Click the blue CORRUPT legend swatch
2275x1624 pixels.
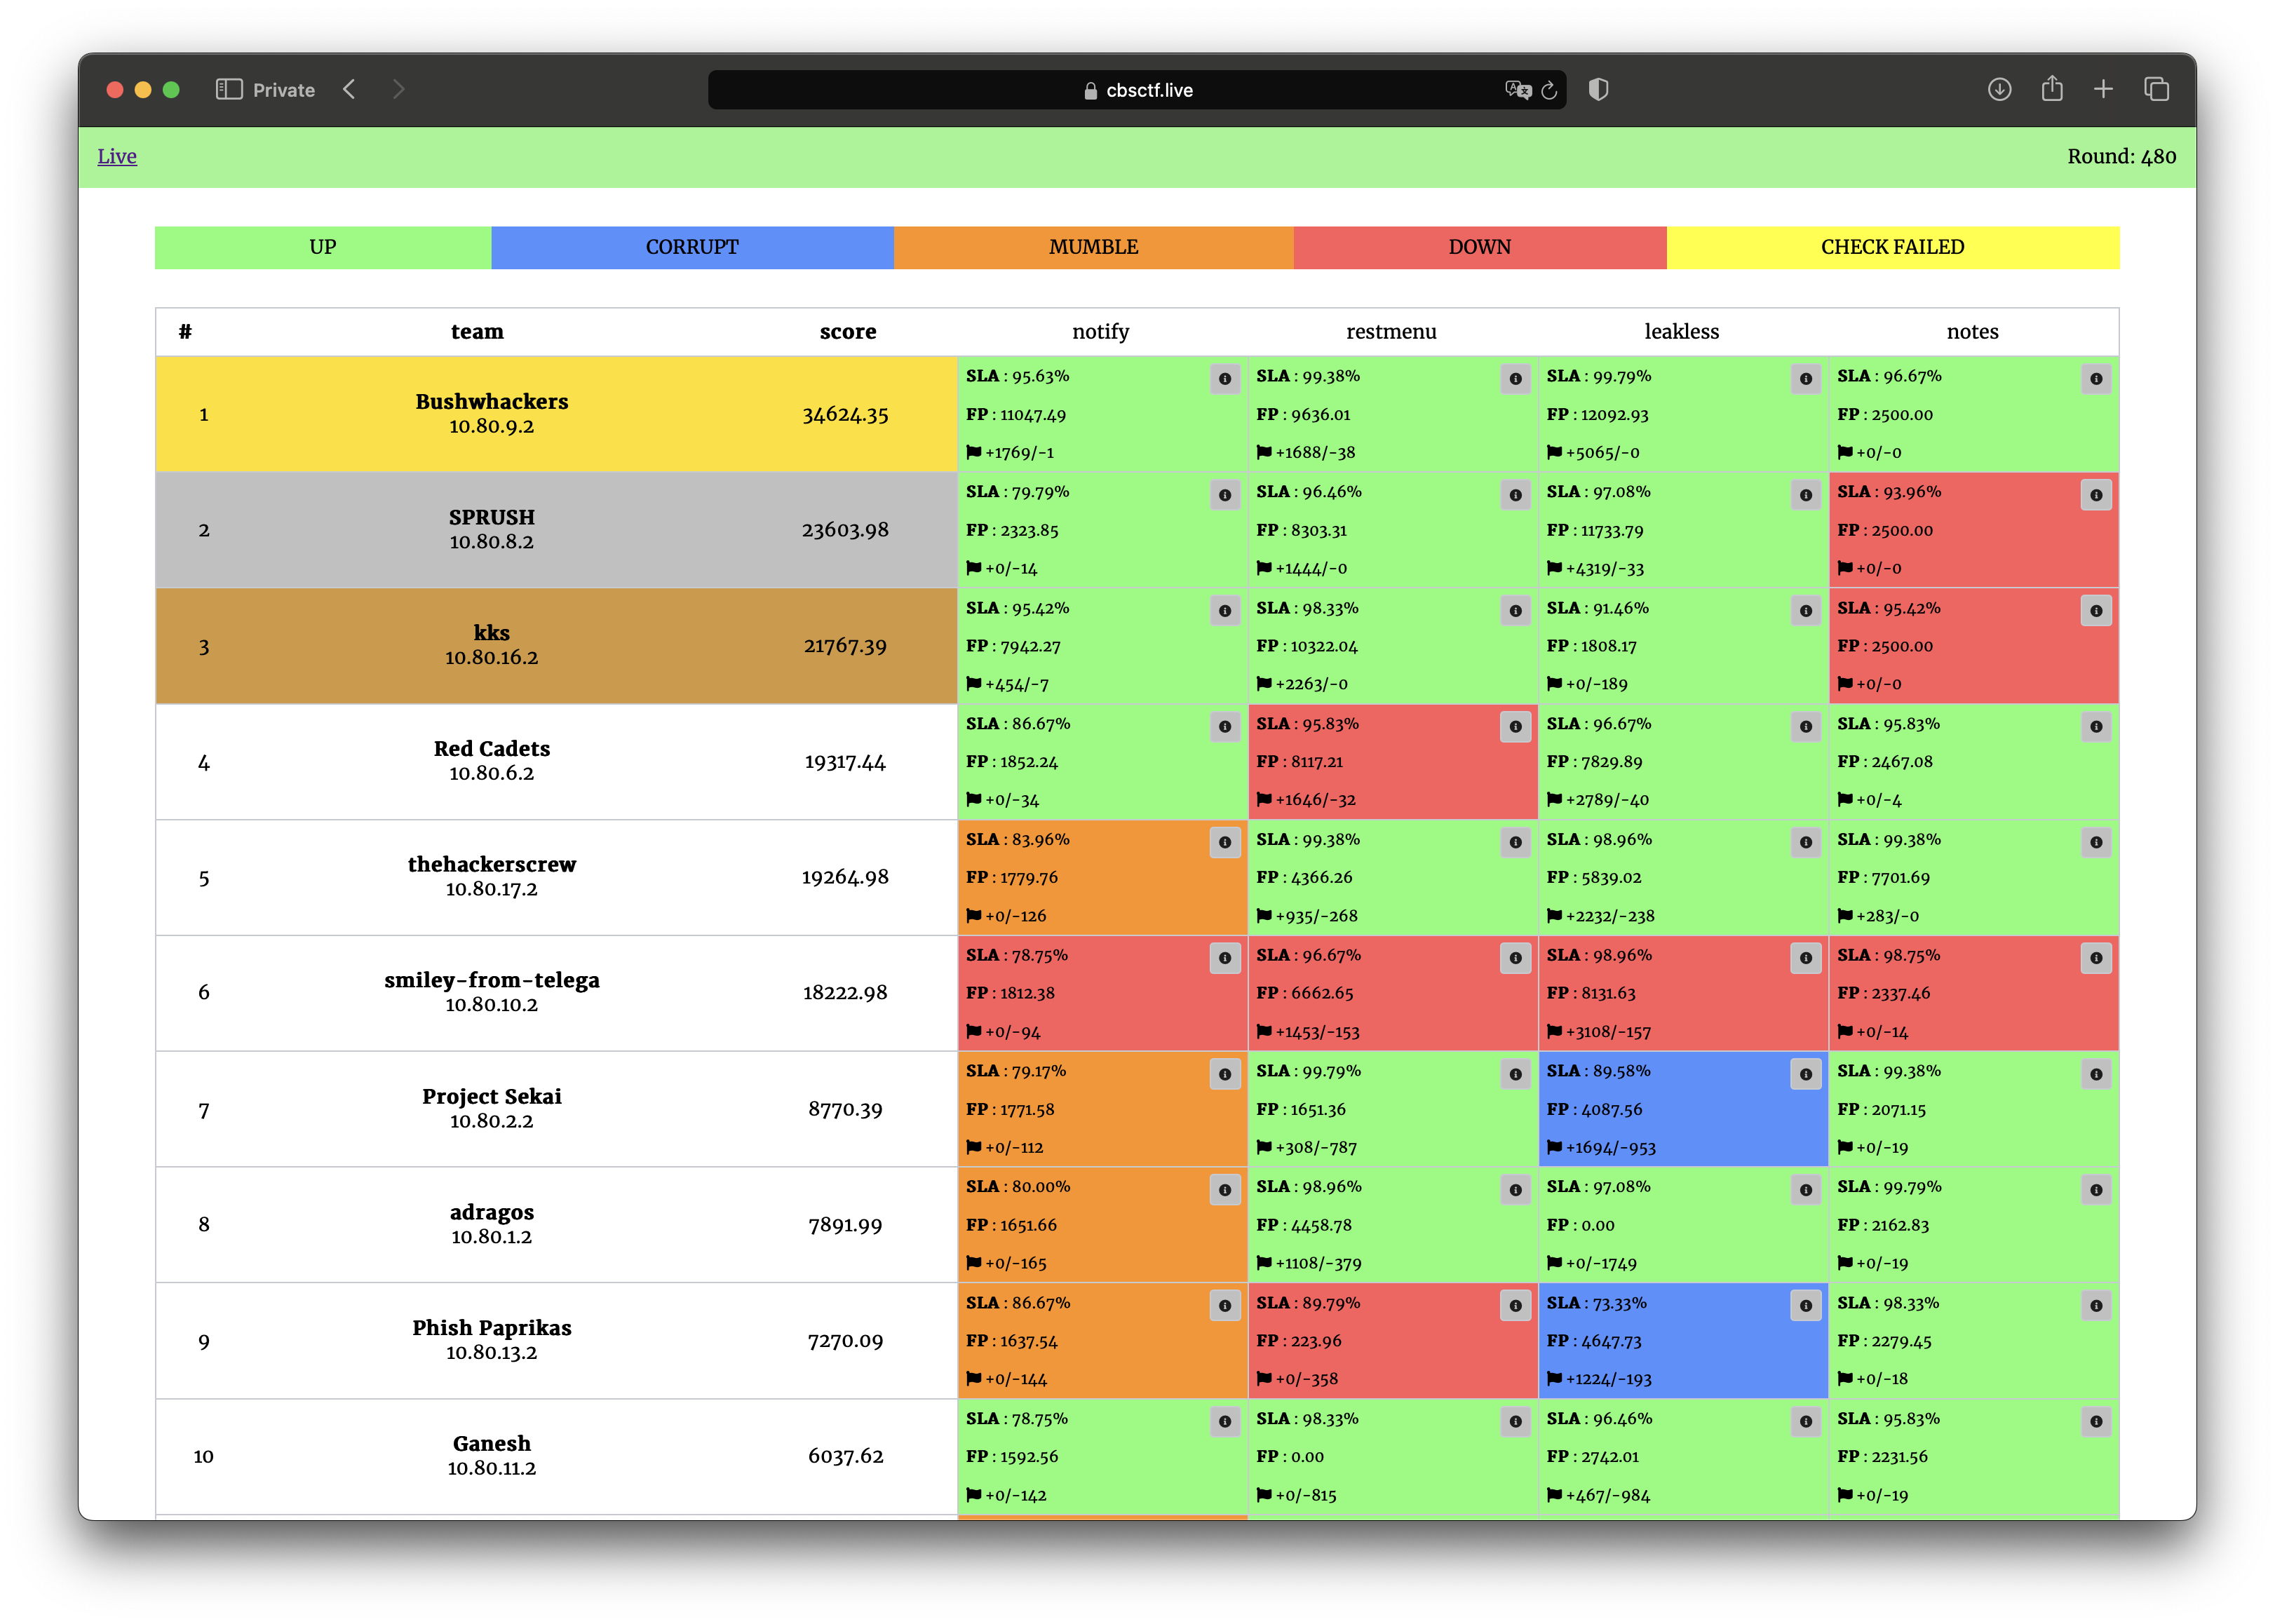pyautogui.click(x=692, y=247)
